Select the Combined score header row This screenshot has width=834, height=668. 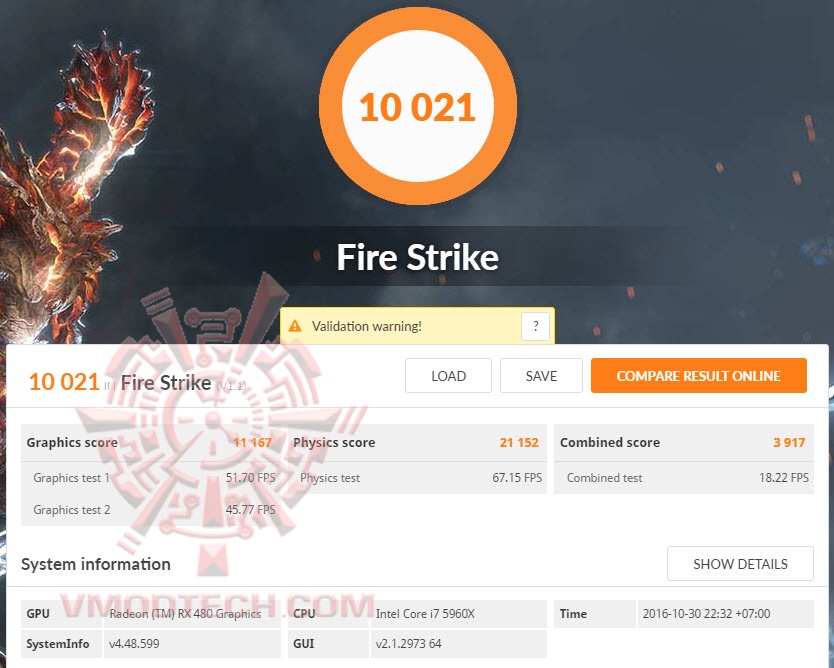683,442
